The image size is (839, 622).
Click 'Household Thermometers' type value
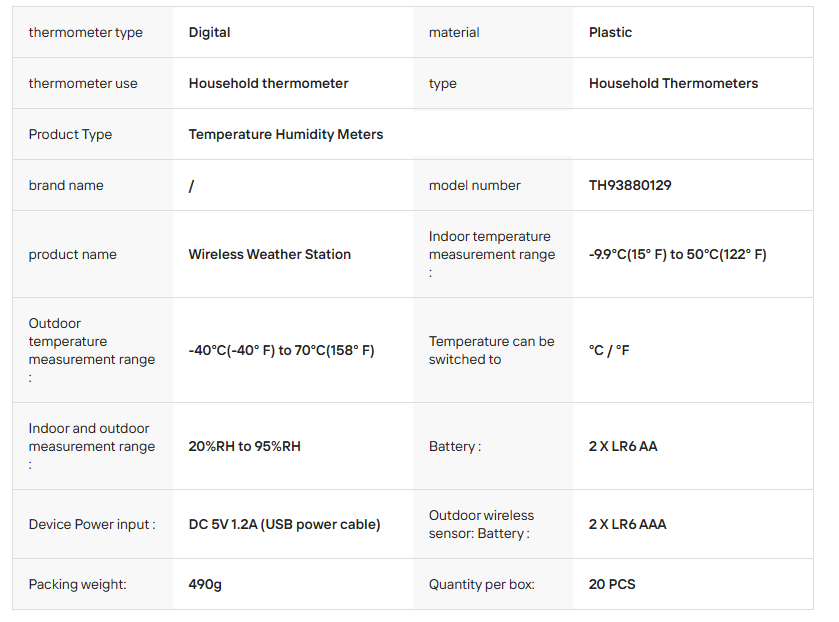pyautogui.click(x=673, y=84)
